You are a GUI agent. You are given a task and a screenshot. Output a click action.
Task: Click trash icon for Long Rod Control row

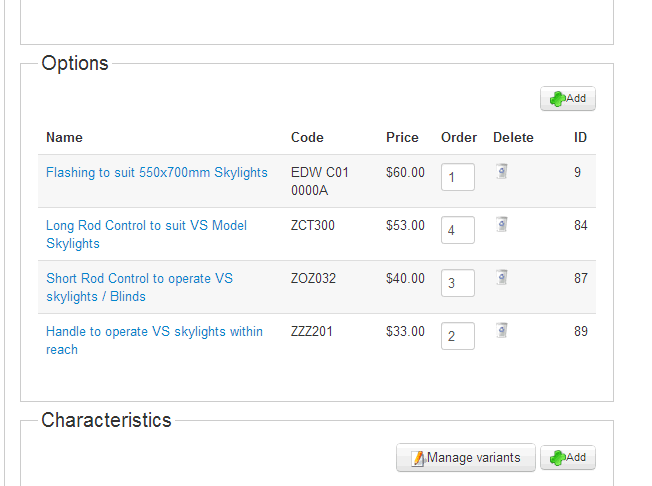[x=502, y=224]
